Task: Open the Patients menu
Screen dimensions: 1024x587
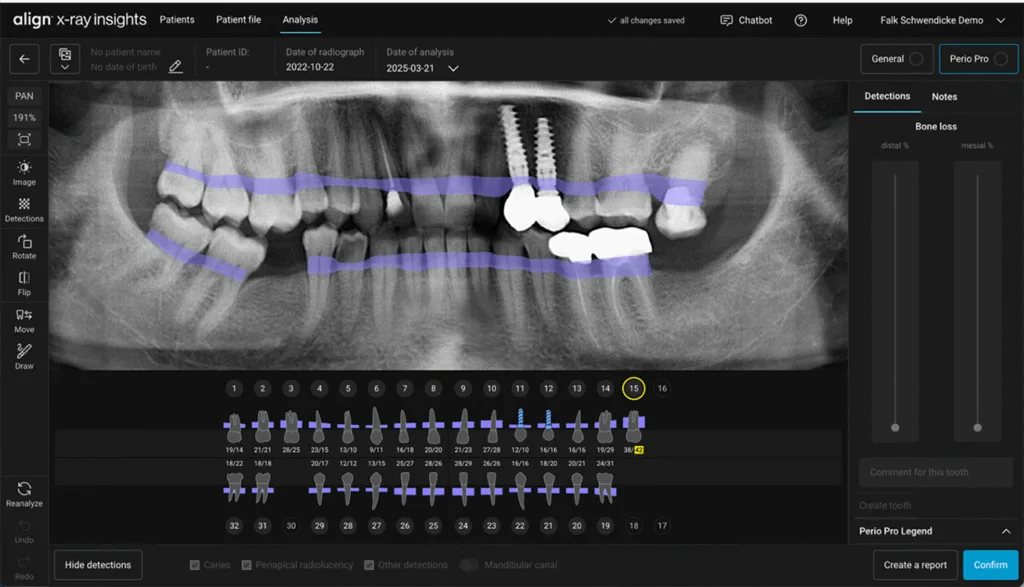Action: pos(177,19)
